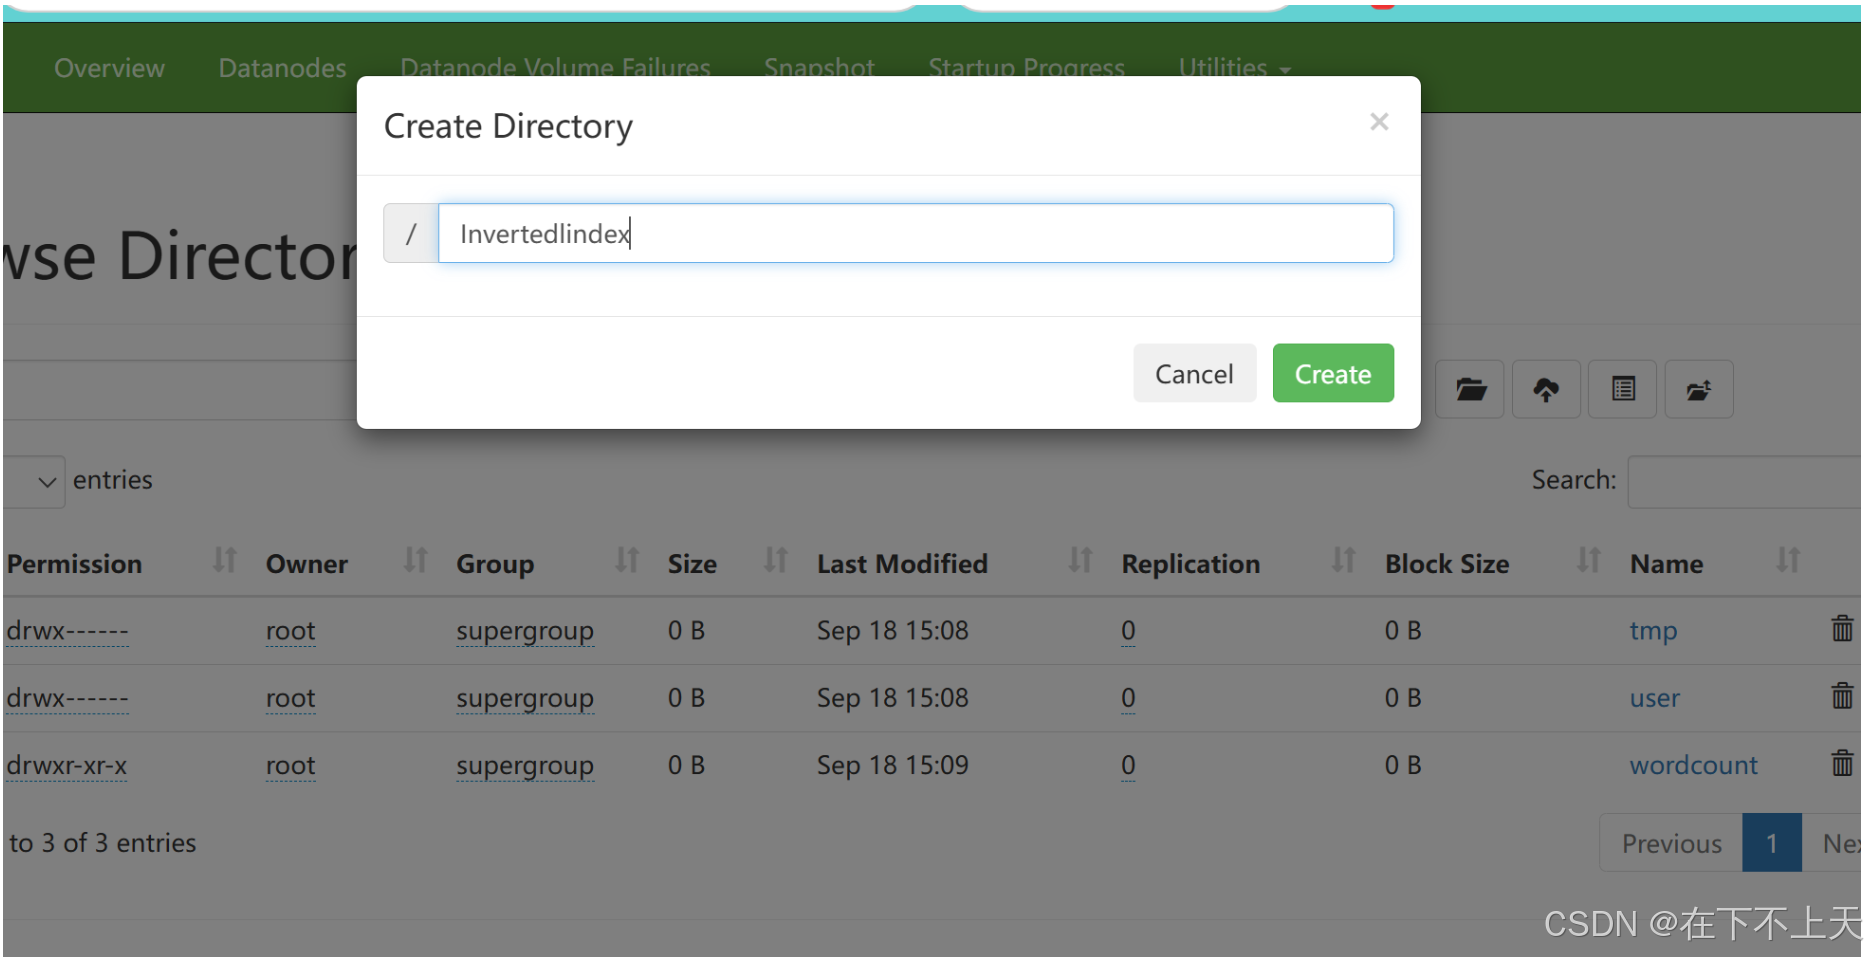1868x957 pixels.
Task: Sort by the Size column arrows
Action: pos(776,561)
